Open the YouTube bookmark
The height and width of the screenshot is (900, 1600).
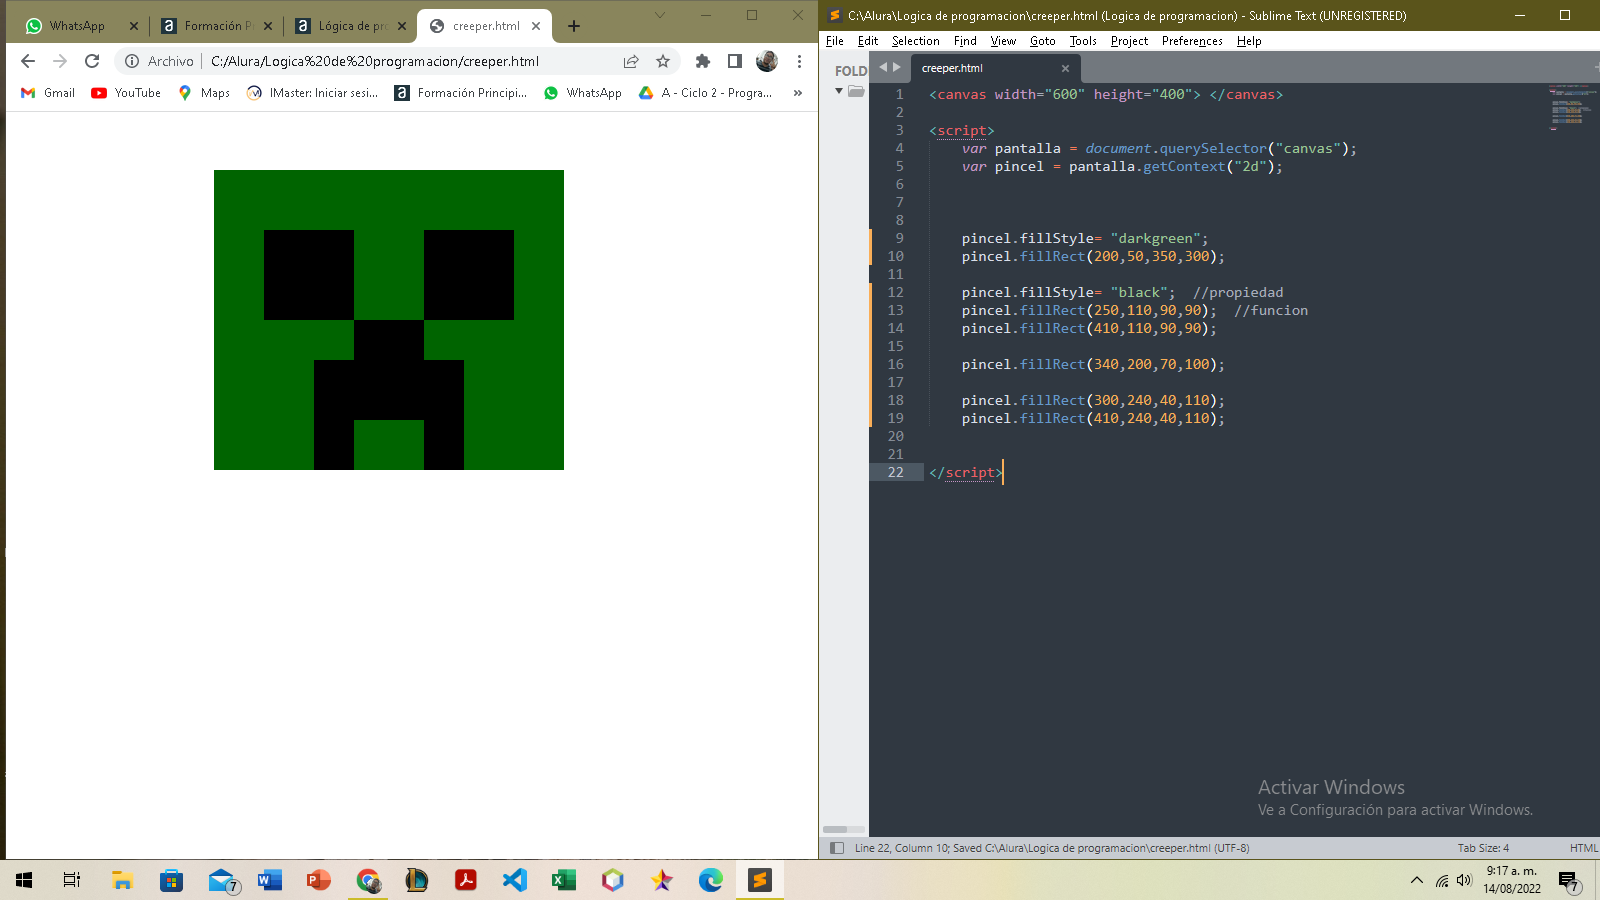point(126,93)
